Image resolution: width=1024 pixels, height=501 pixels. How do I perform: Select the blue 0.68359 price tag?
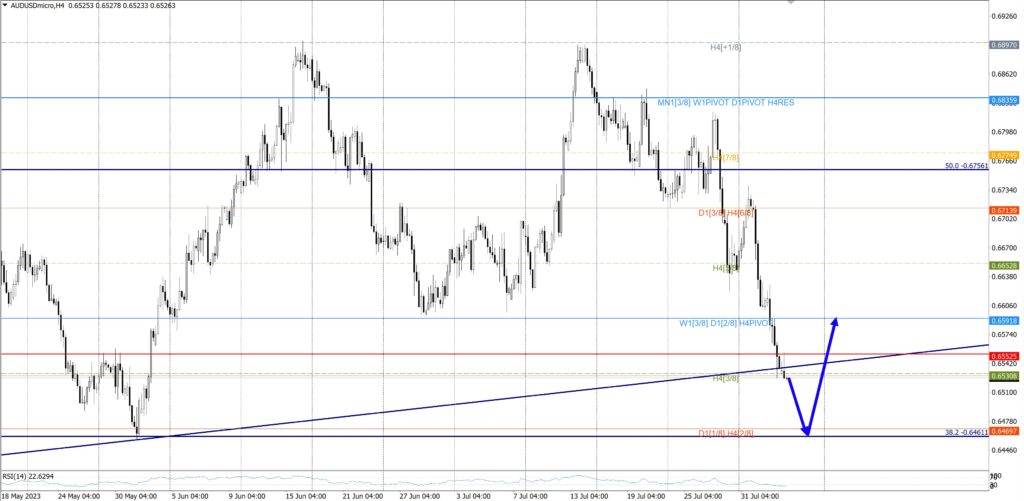[x=1004, y=100]
